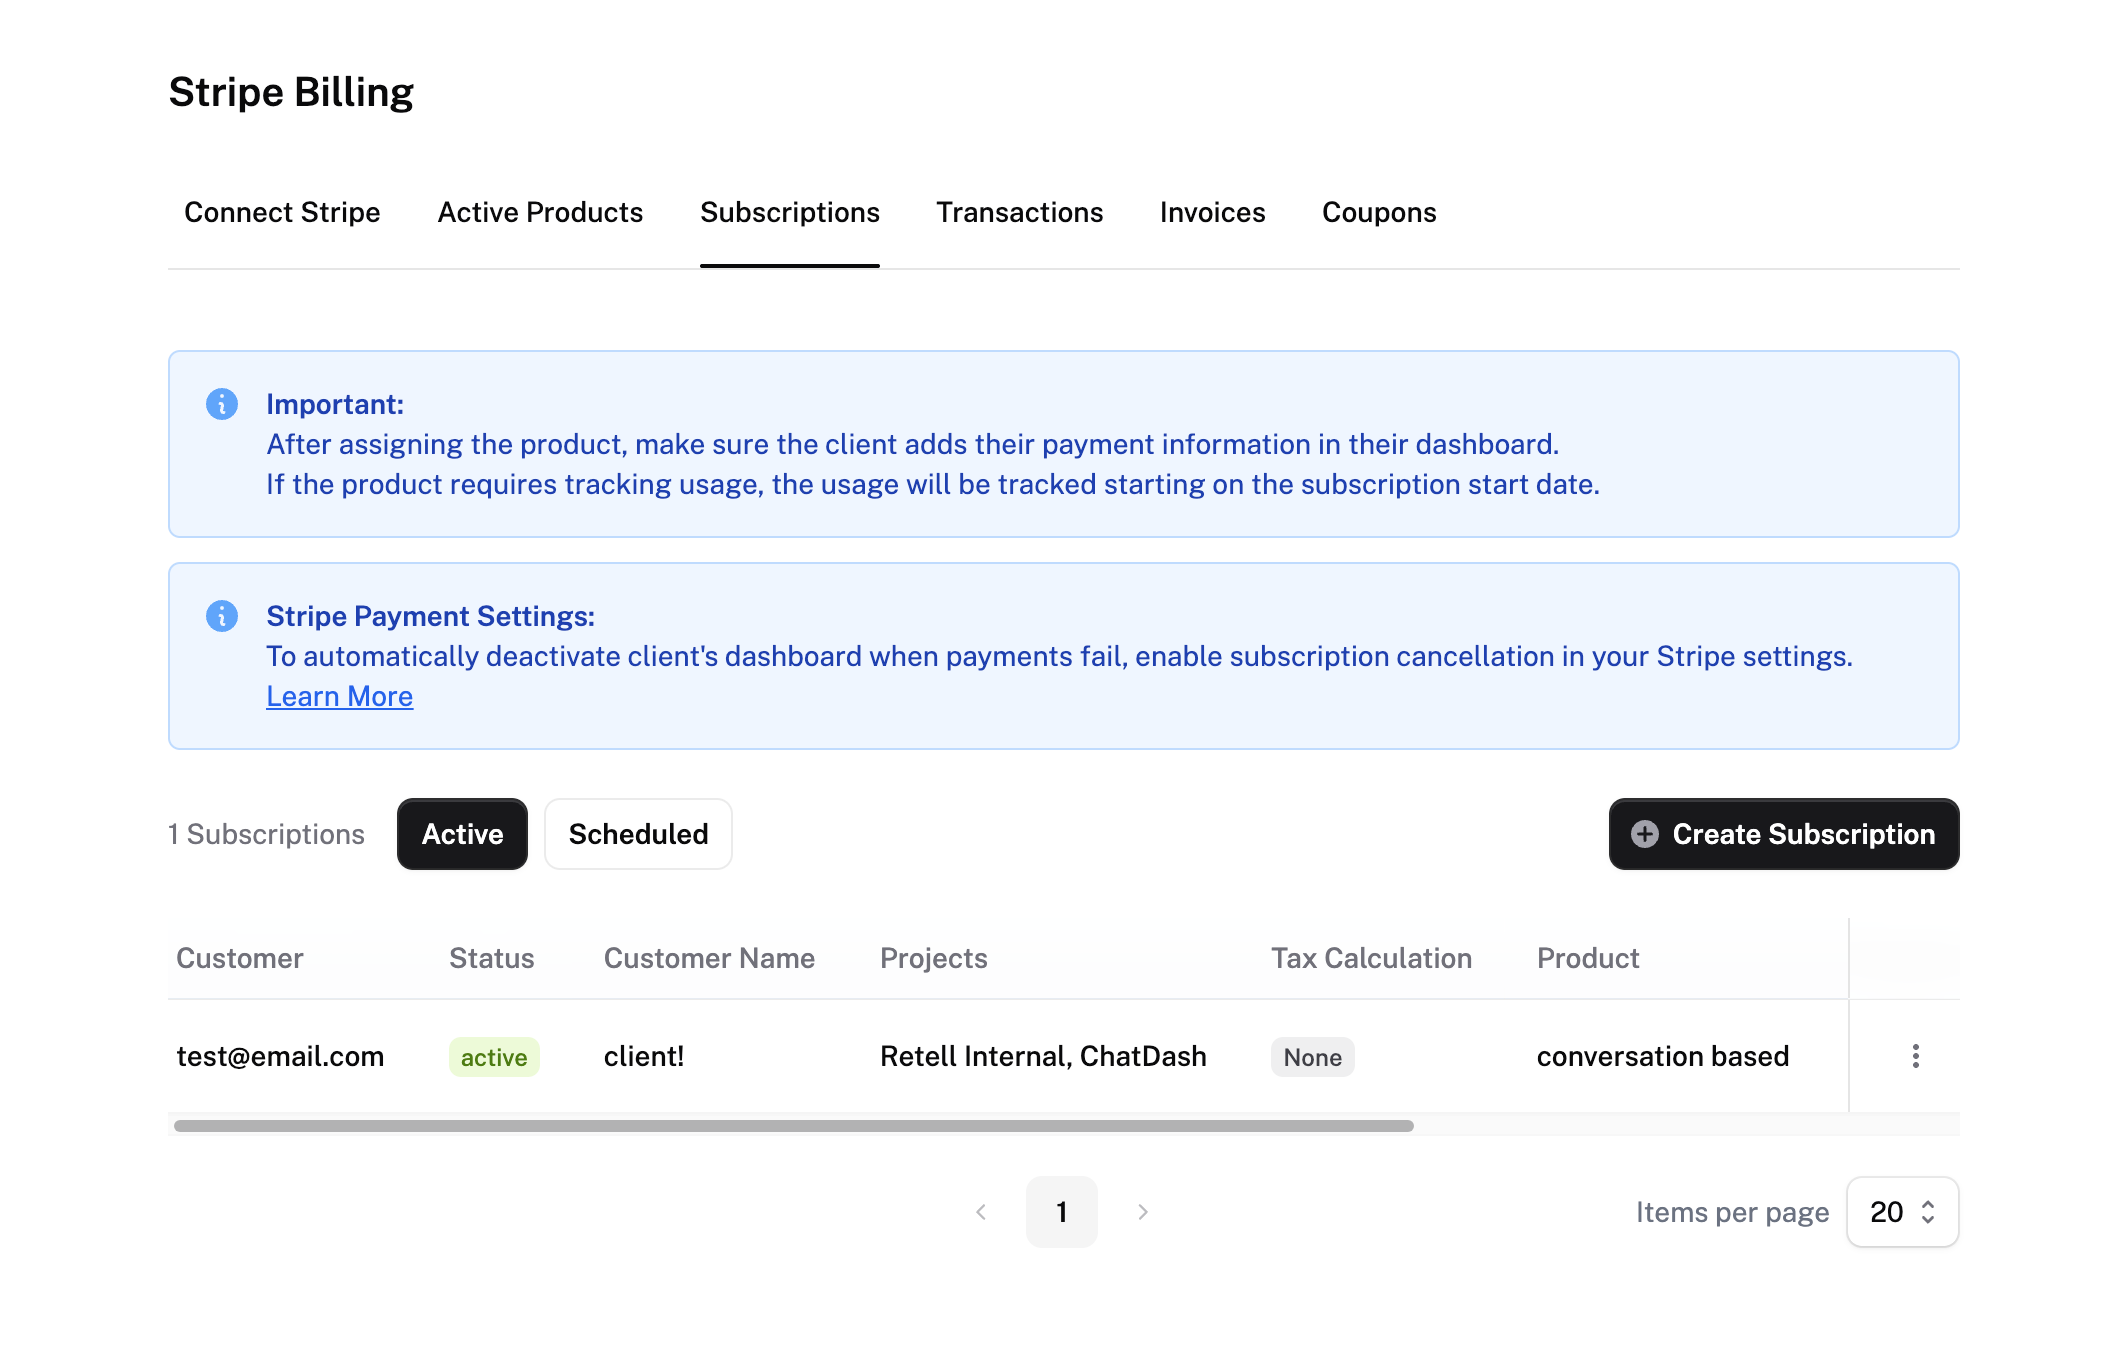Click the Retell Internal, ChatDash projects cell
The image size is (2106, 1356).
tap(1043, 1056)
